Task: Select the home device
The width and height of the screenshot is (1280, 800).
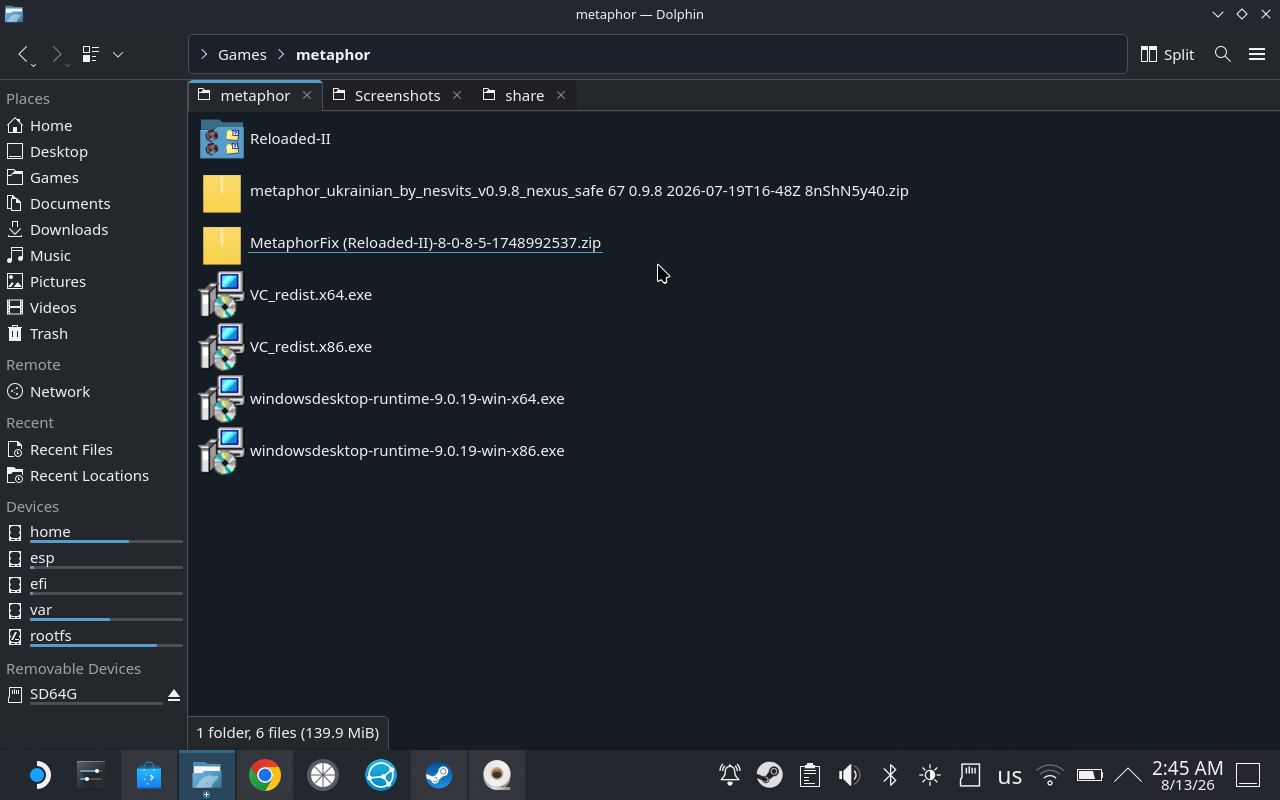Action: pos(93,532)
